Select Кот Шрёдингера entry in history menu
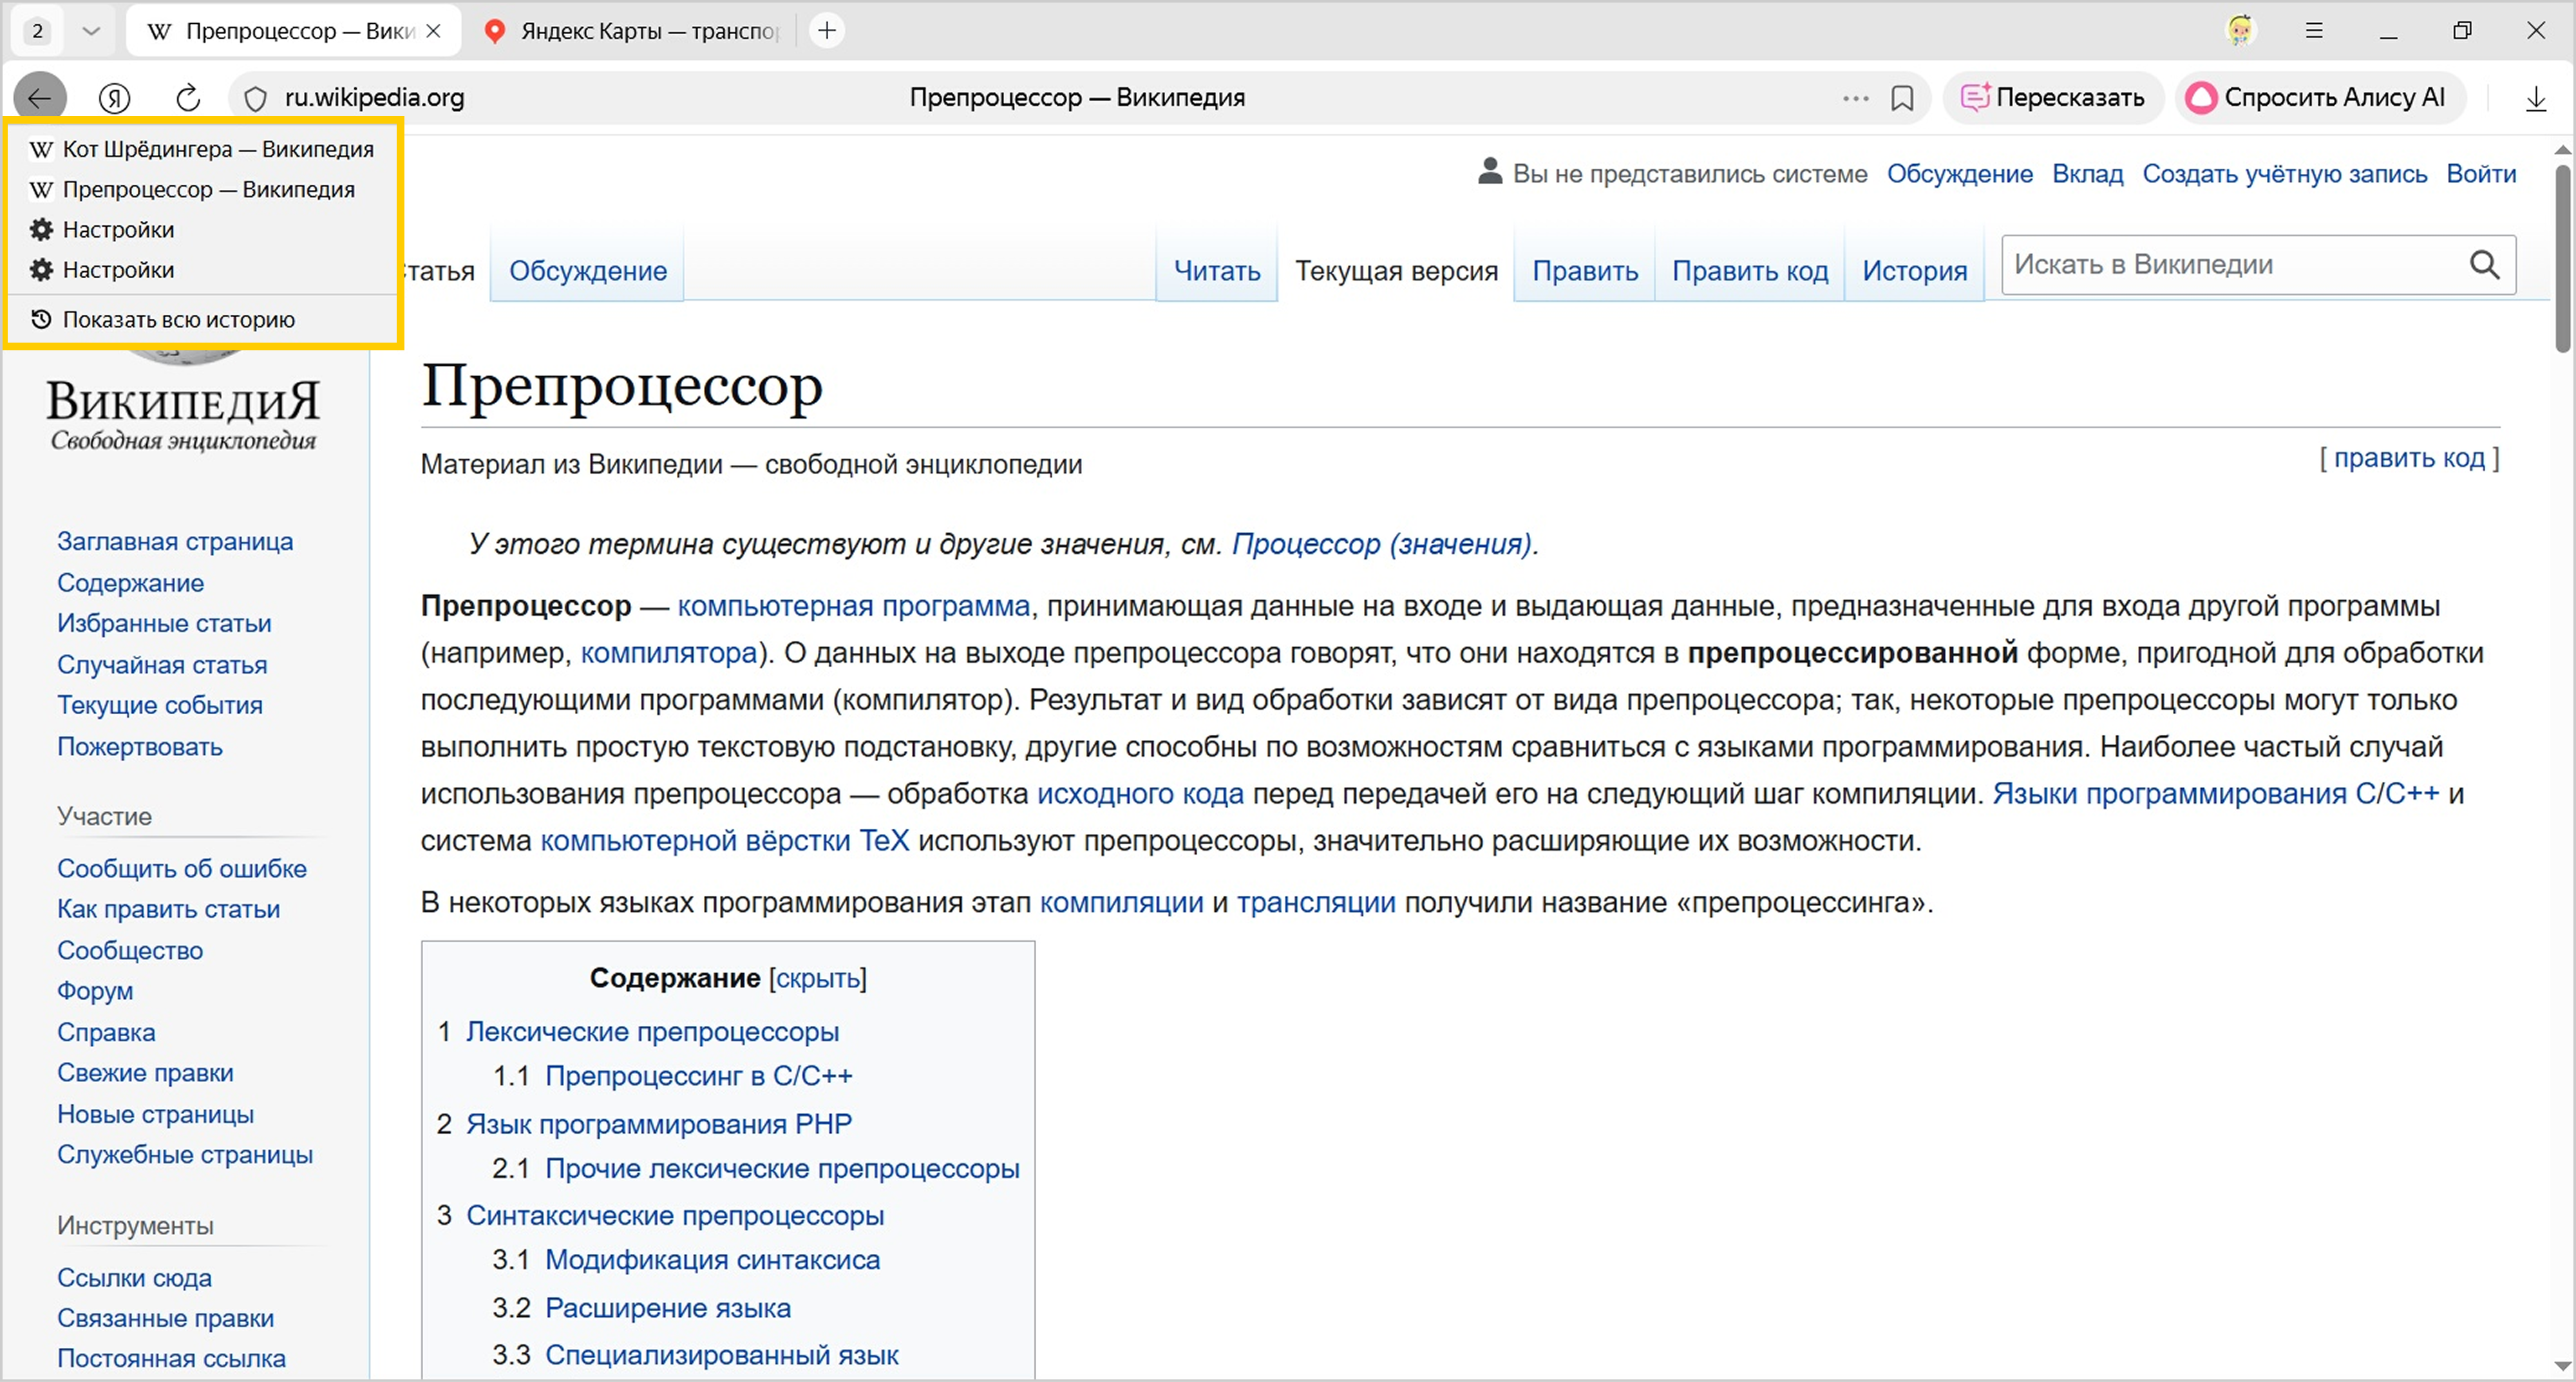Viewport: 2576px width, 1382px height. [x=217, y=149]
